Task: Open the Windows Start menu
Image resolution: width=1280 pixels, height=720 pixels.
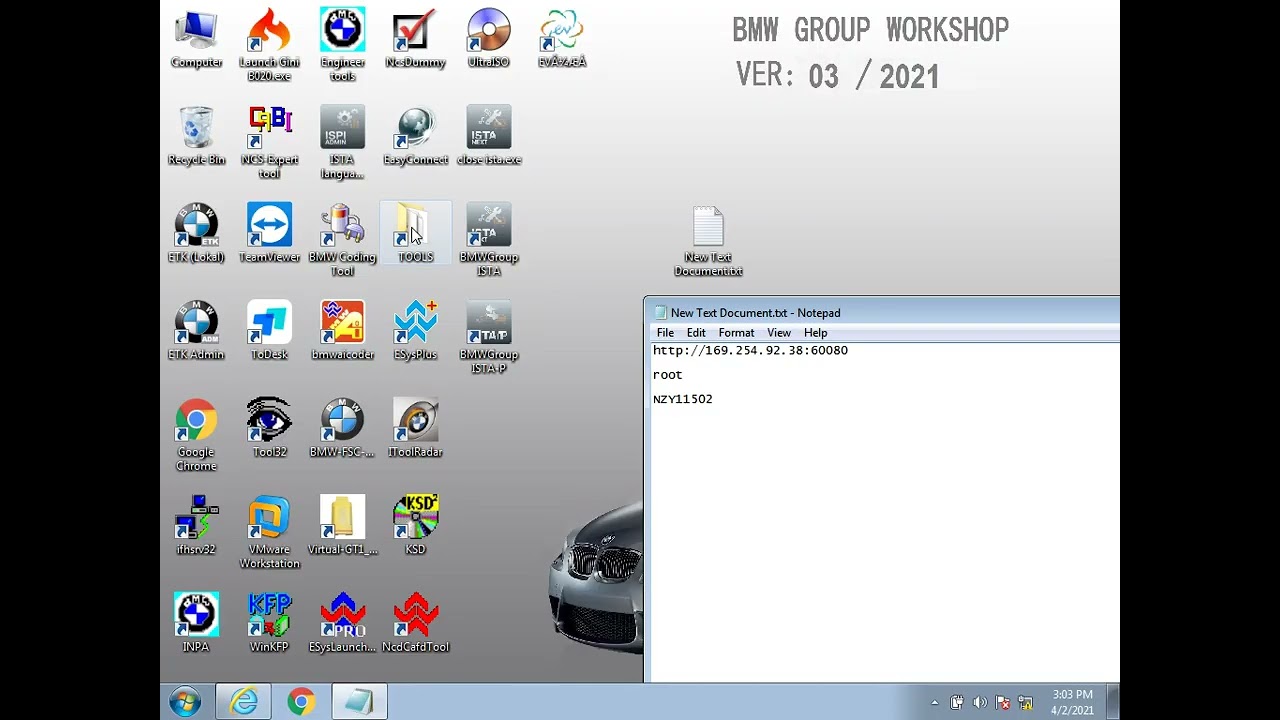Action: [x=185, y=702]
